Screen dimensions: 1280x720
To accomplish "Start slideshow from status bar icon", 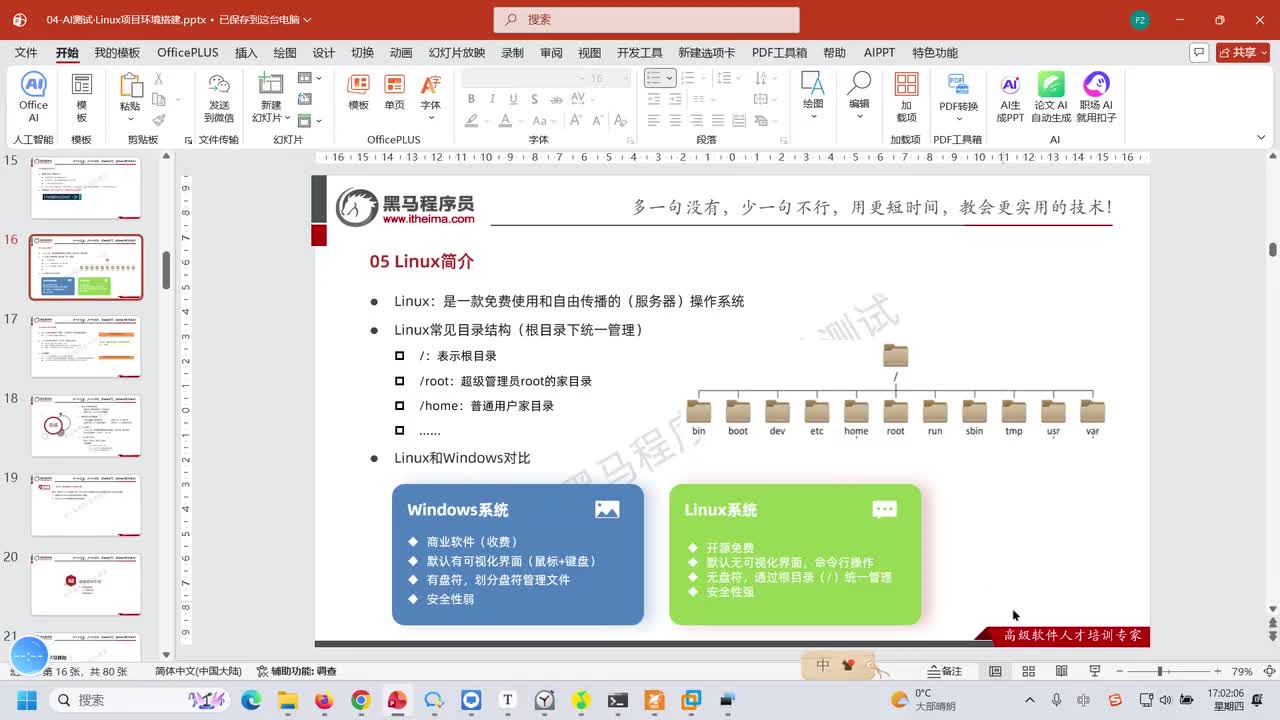I will click(1095, 671).
